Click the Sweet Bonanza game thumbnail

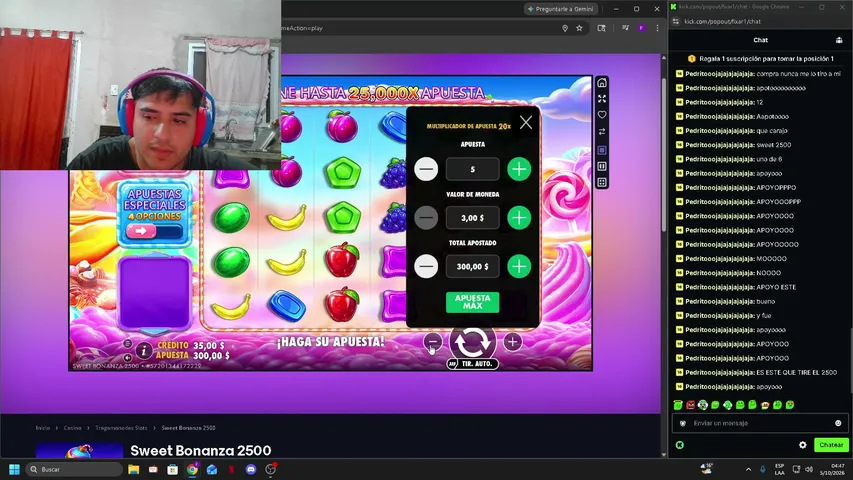(x=79, y=451)
